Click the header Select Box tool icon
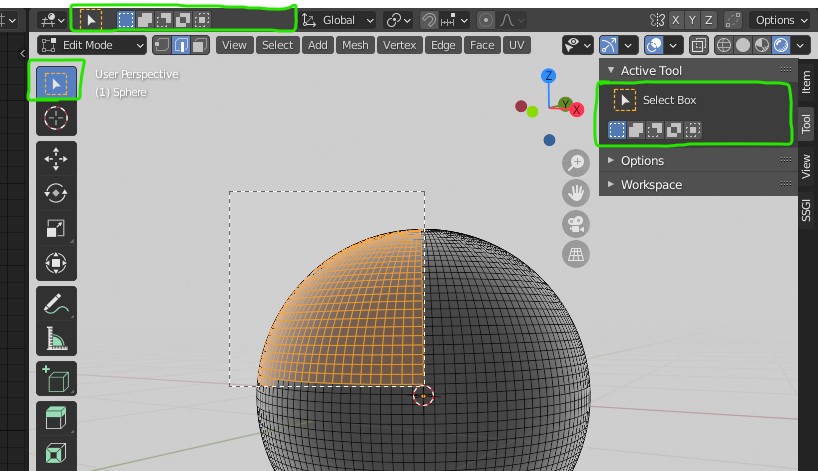 click(x=91, y=20)
